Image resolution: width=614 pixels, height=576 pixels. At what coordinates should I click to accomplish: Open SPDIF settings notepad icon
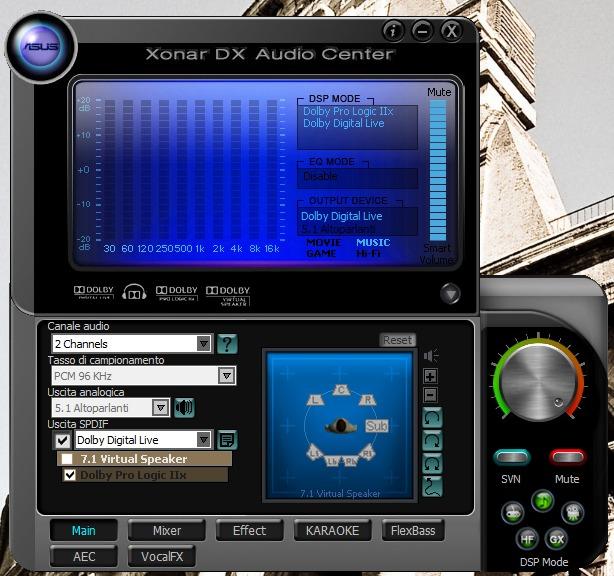(x=227, y=440)
